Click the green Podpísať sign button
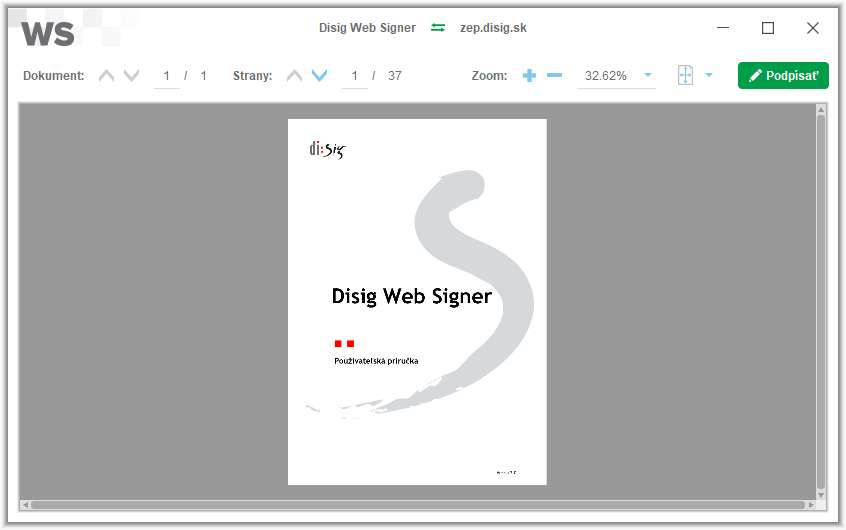This screenshot has width=846, height=530. tap(783, 76)
